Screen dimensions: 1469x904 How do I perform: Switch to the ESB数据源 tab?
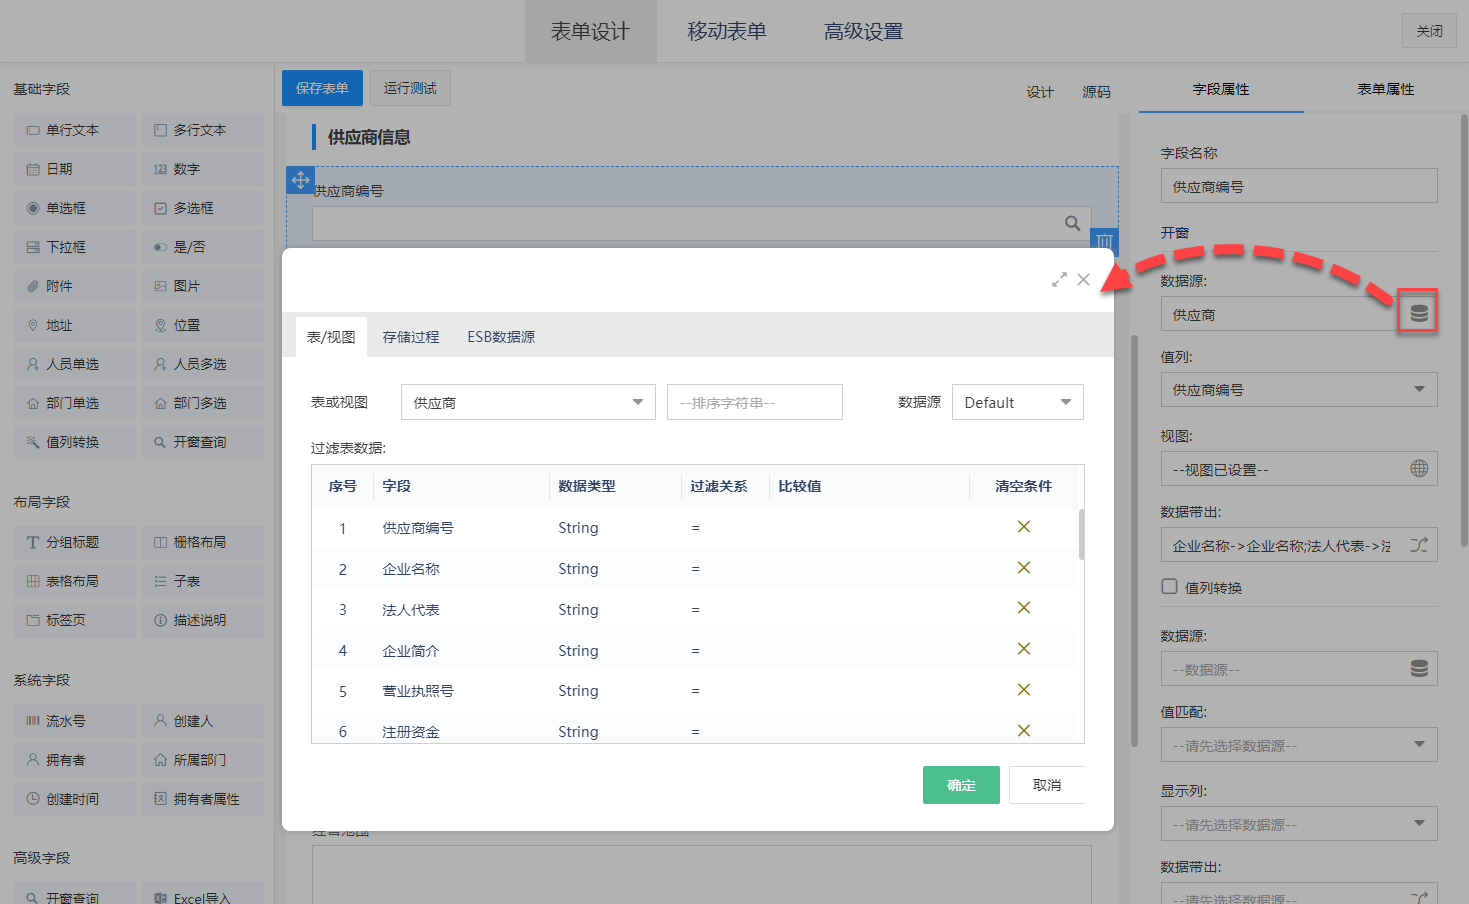click(x=501, y=337)
